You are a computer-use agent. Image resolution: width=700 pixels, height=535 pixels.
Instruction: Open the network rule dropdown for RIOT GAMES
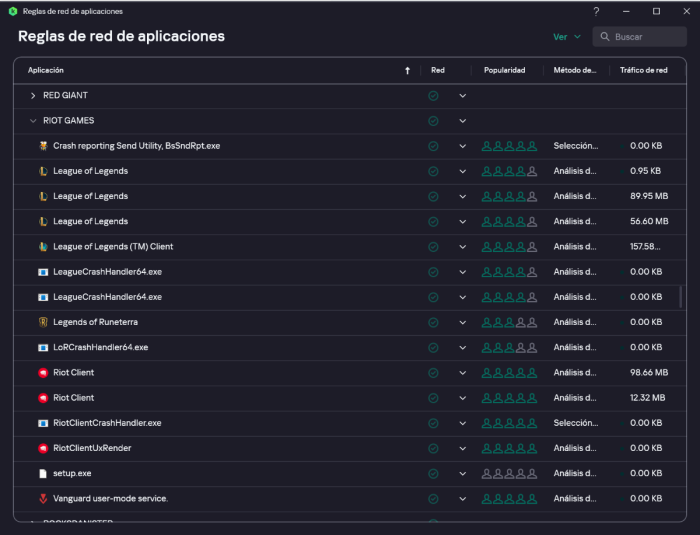462,121
